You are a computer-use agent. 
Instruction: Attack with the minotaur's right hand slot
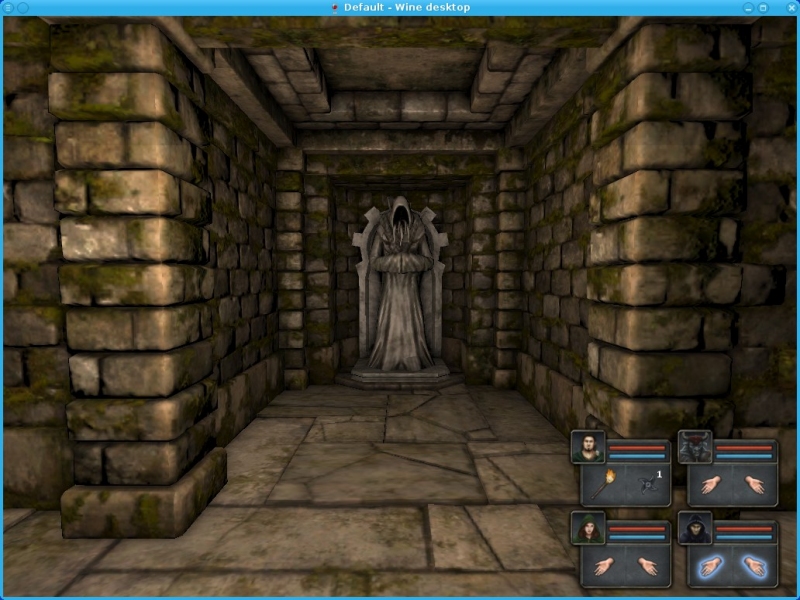(753, 486)
